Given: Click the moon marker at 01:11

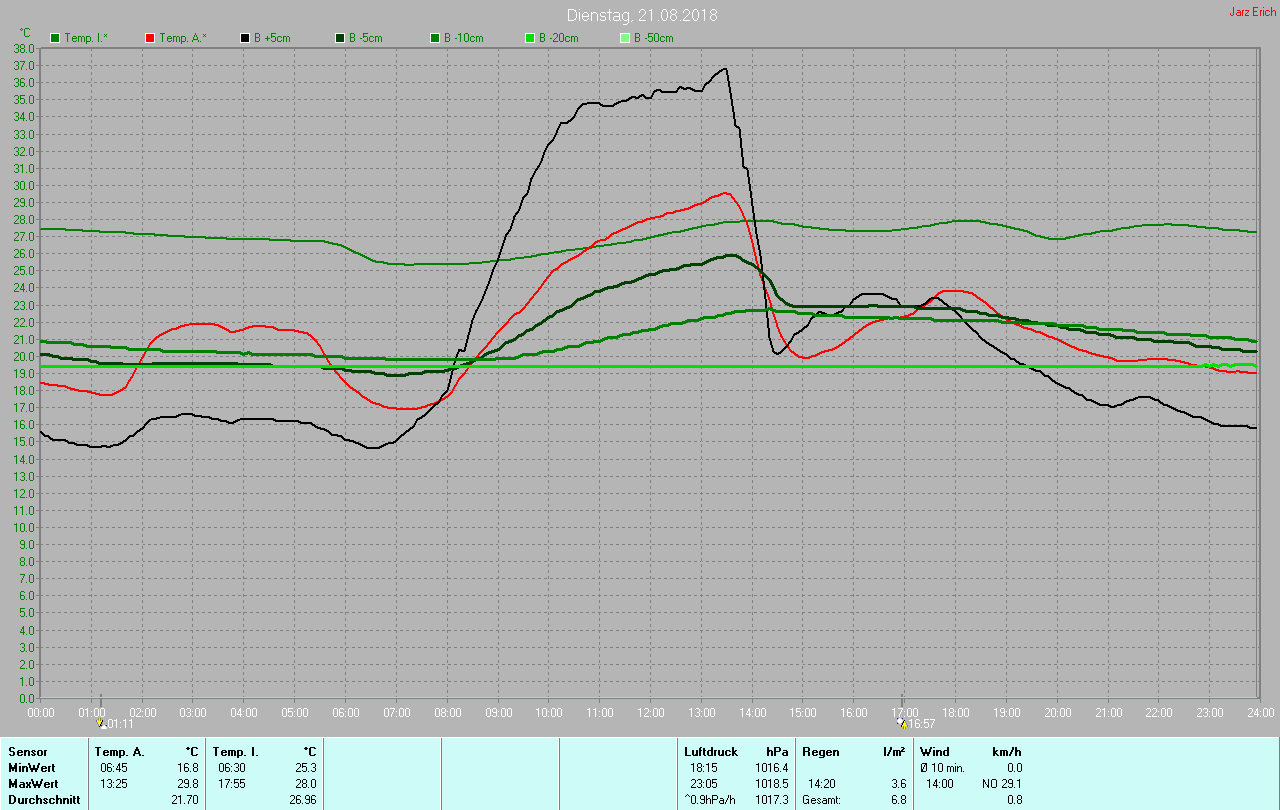Looking at the screenshot, I should [101, 723].
